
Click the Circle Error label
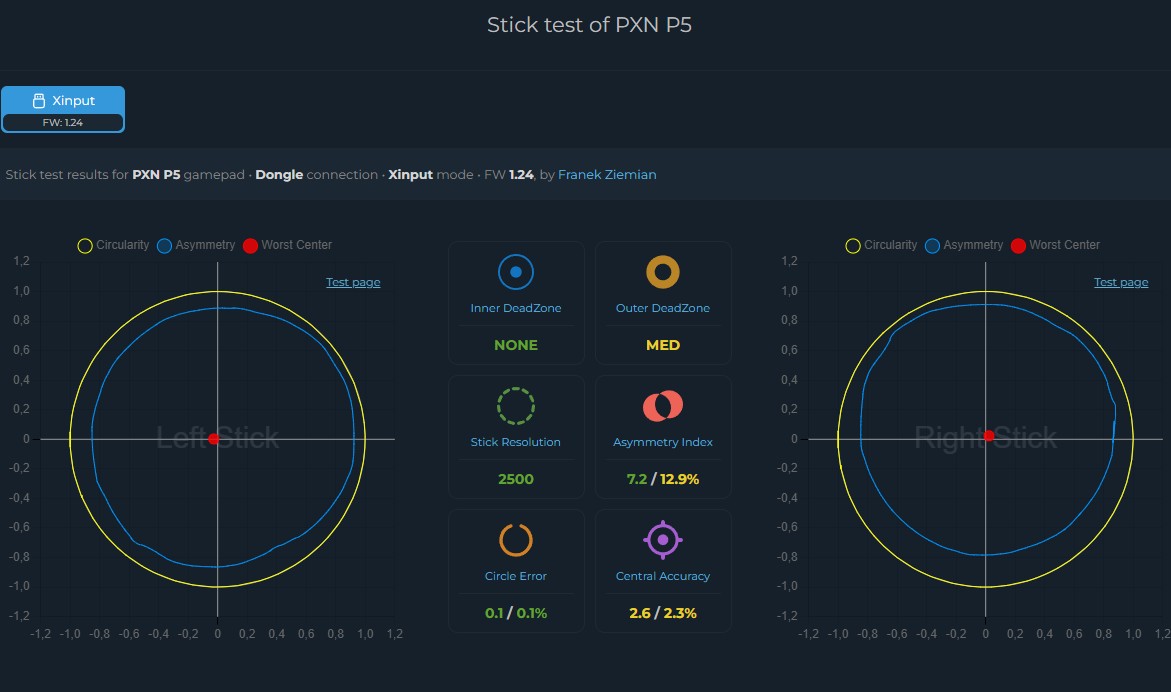click(x=516, y=576)
